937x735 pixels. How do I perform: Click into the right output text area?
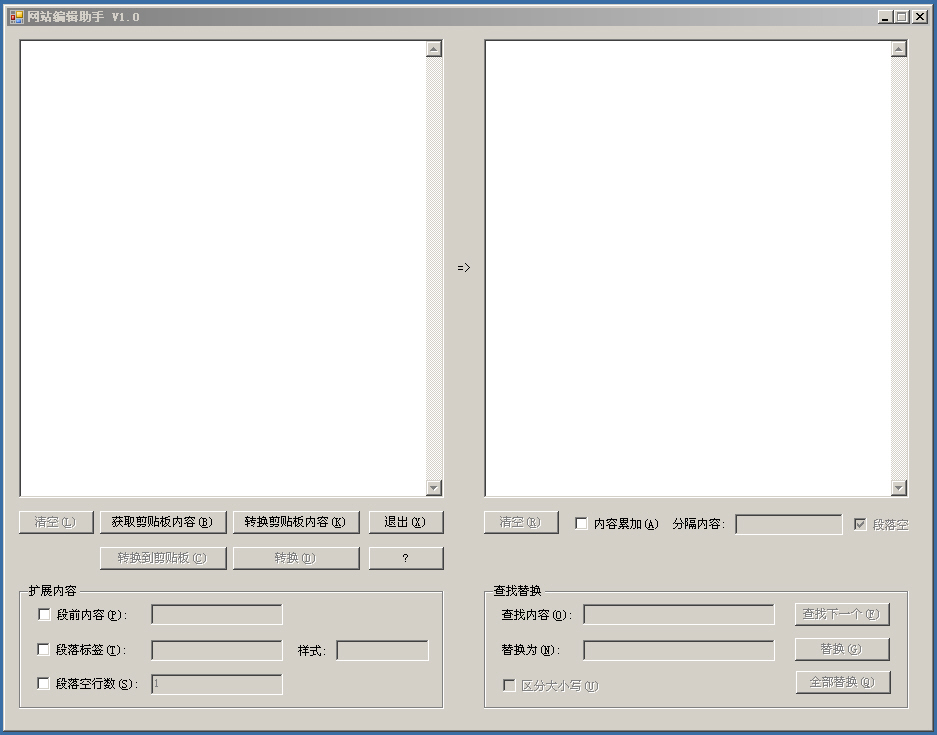point(688,268)
